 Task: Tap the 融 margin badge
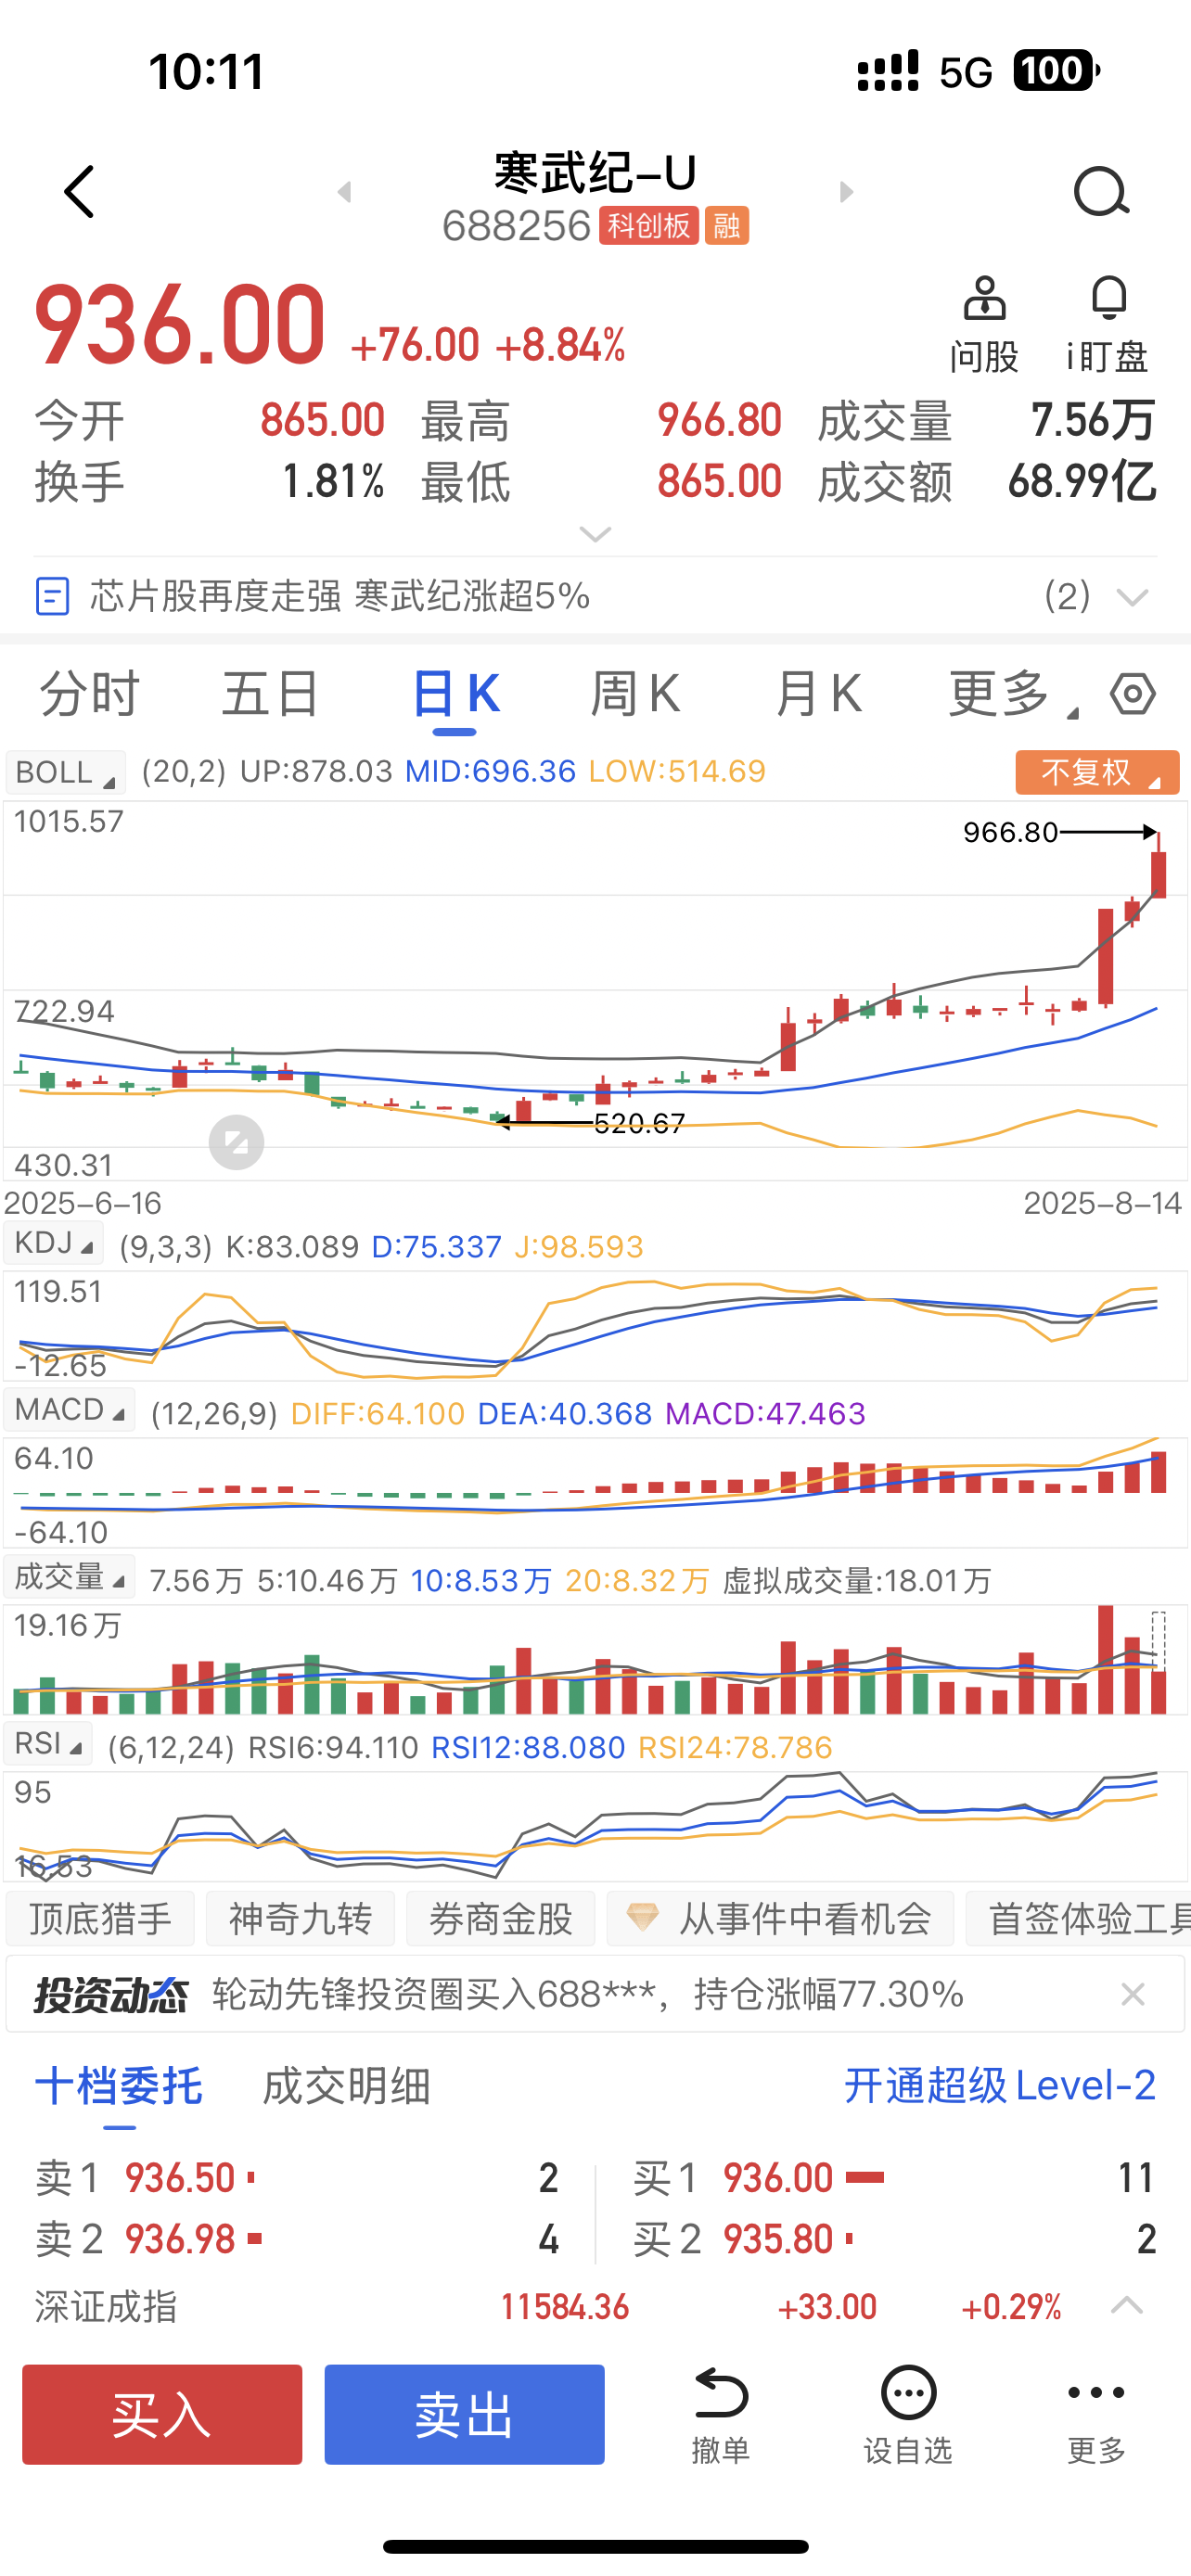tap(727, 225)
